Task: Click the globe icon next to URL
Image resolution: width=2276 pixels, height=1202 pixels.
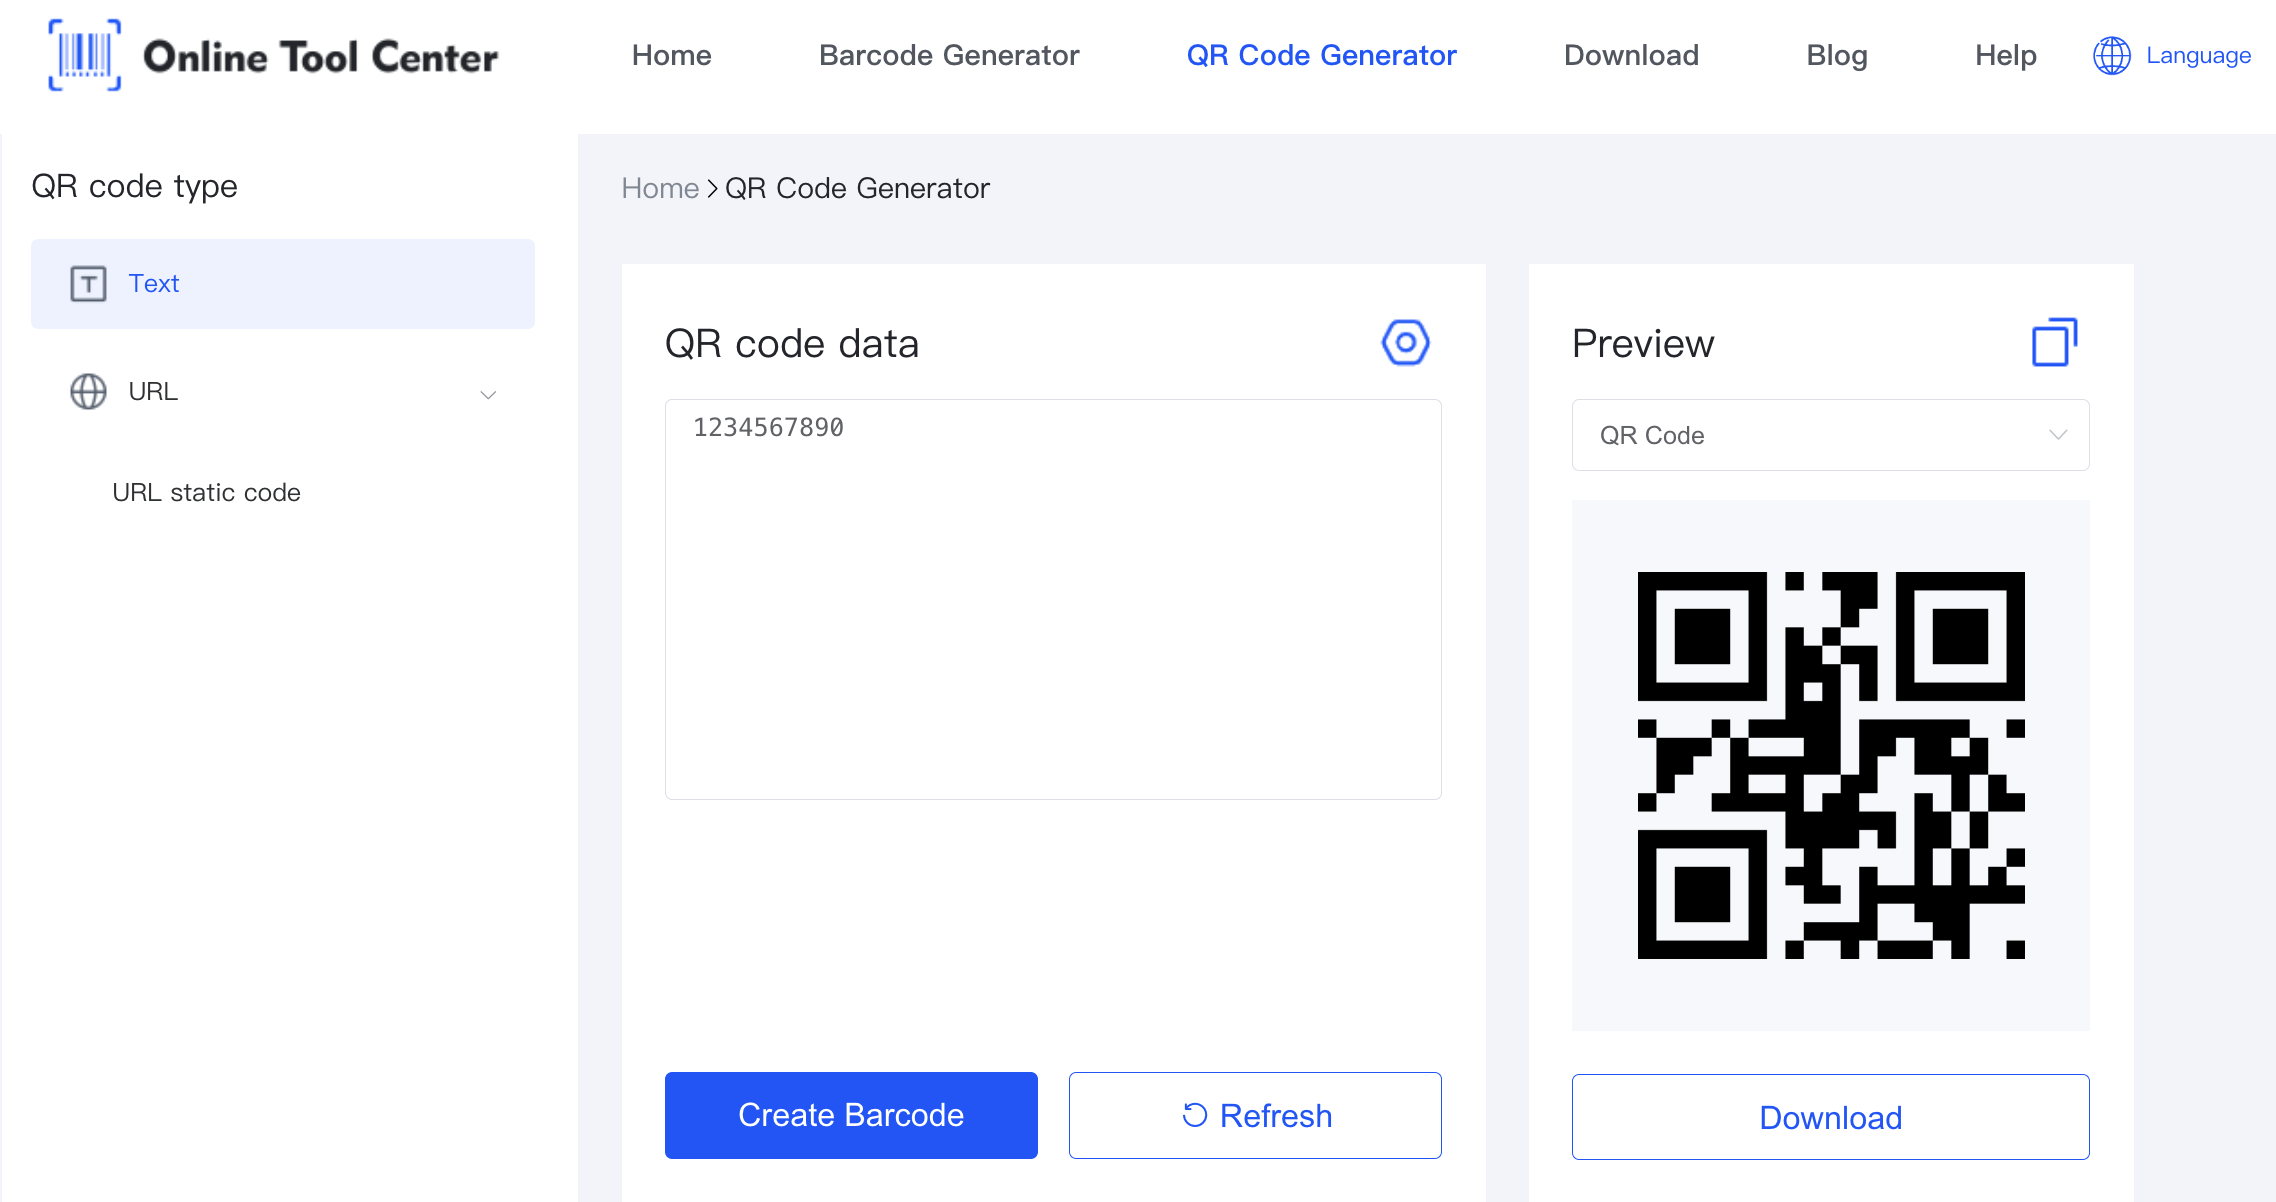Action: tap(86, 391)
